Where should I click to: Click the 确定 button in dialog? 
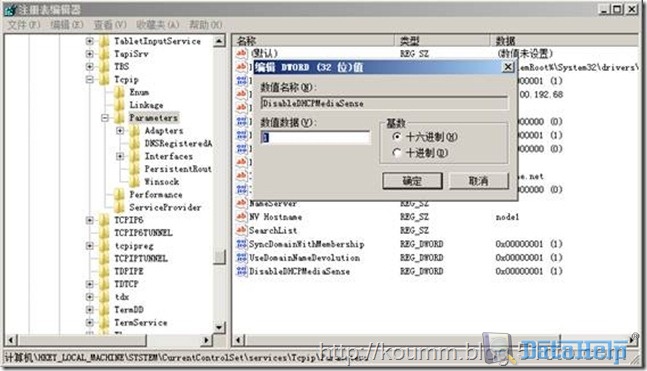(412, 181)
